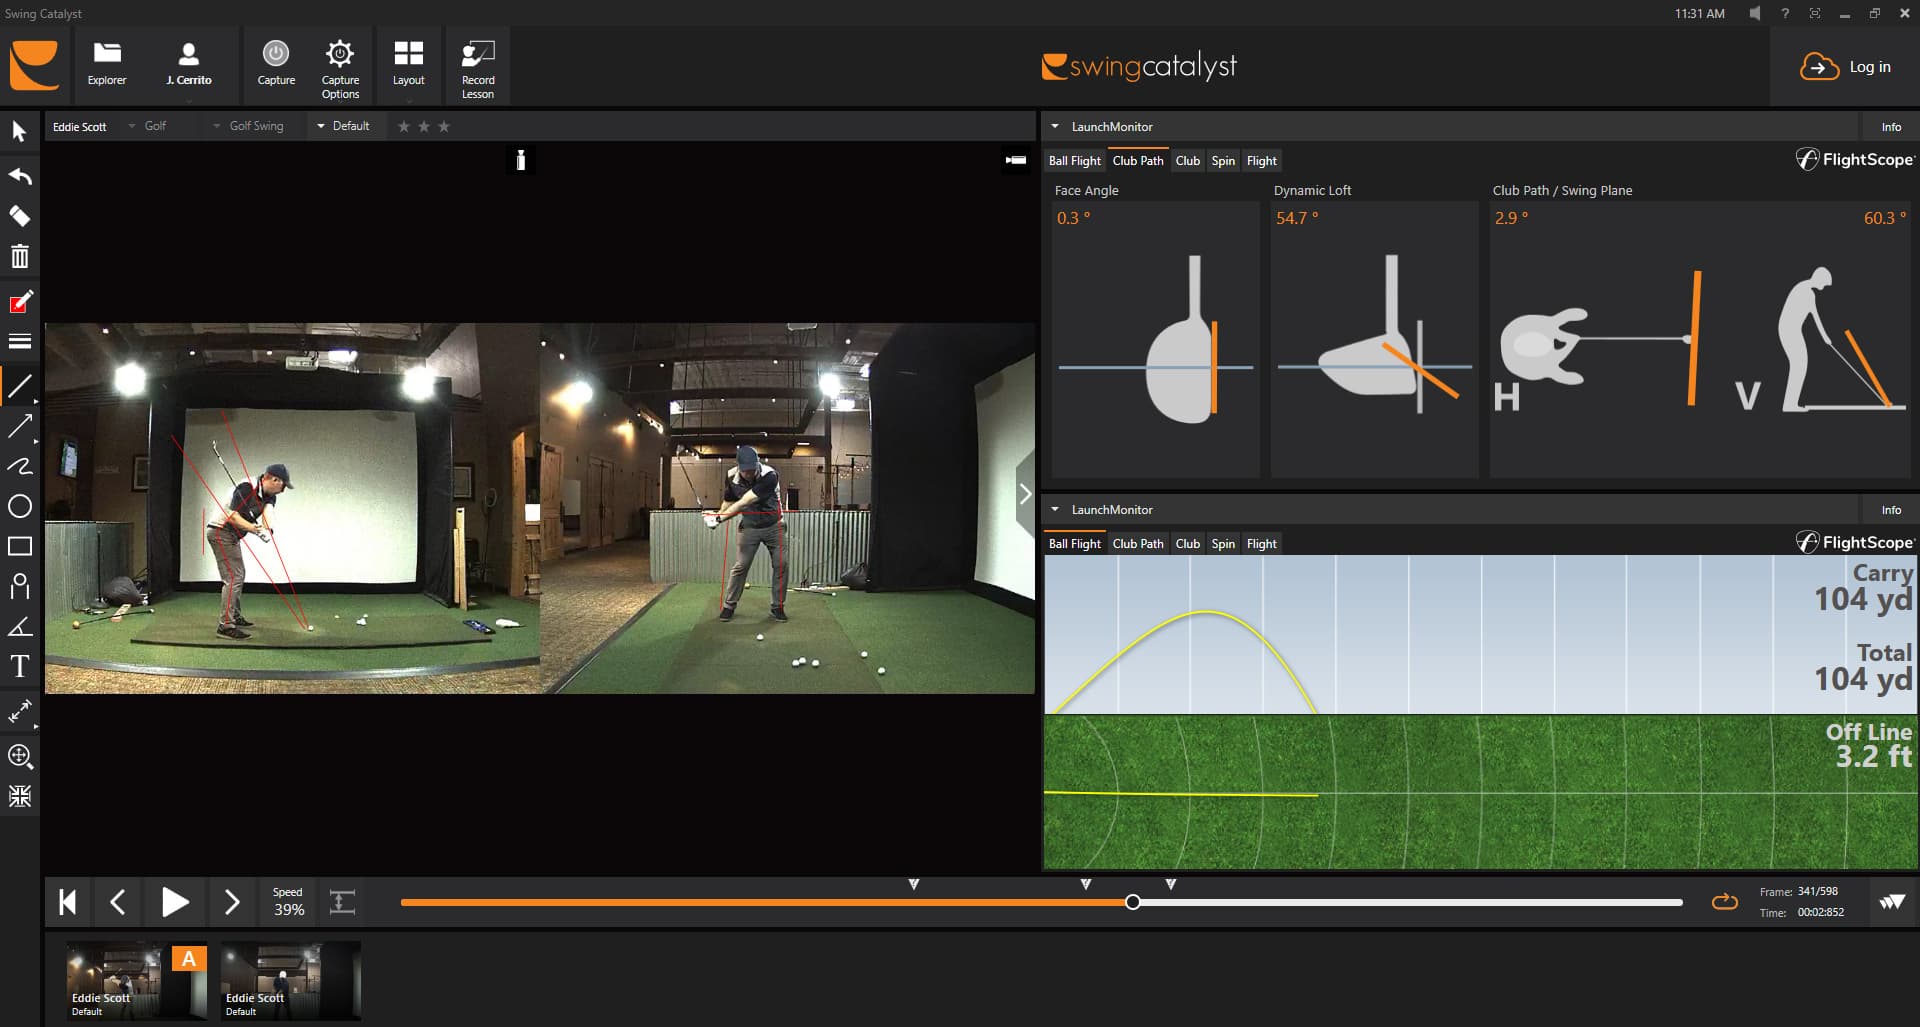Select the eraser tool
The image size is (1920, 1027).
(x=19, y=216)
